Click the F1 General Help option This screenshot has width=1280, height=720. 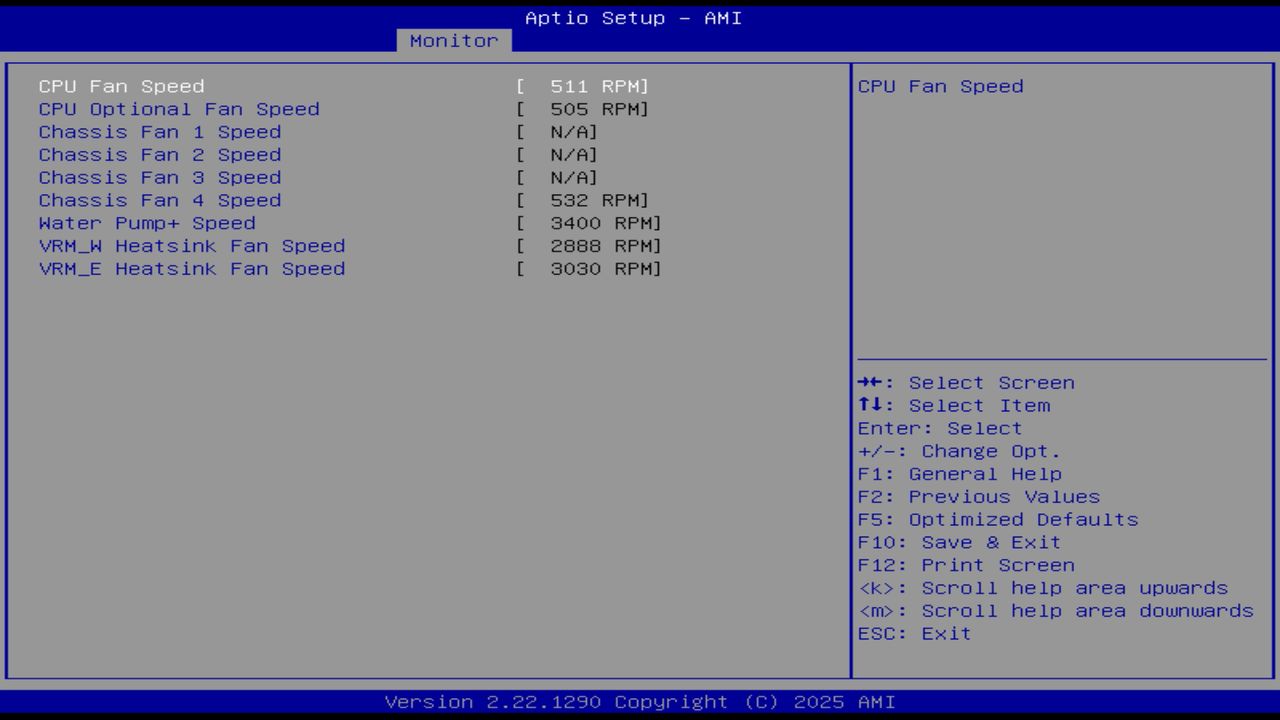pos(959,473)
